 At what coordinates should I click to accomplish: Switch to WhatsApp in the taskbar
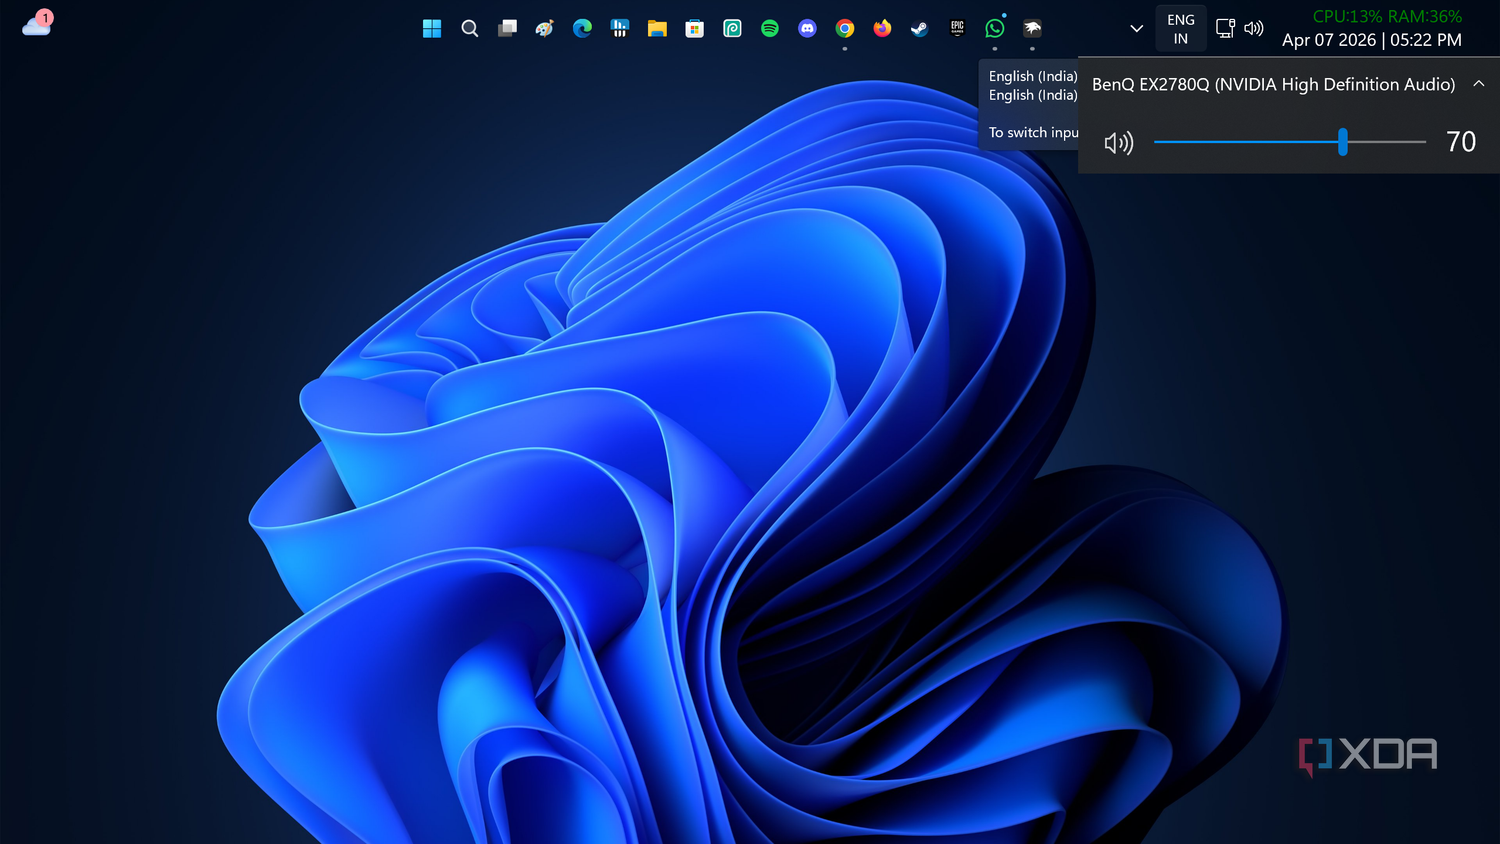click(995, 28)
